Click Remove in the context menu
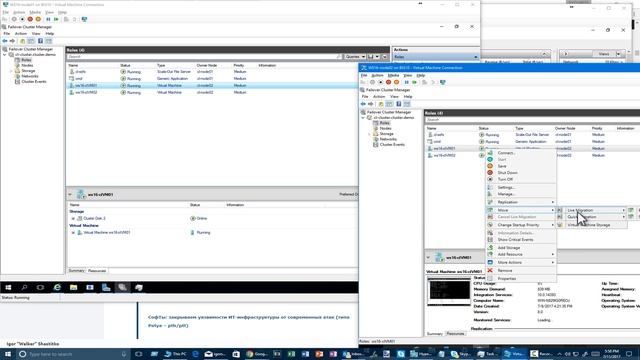 click(504, 271)
